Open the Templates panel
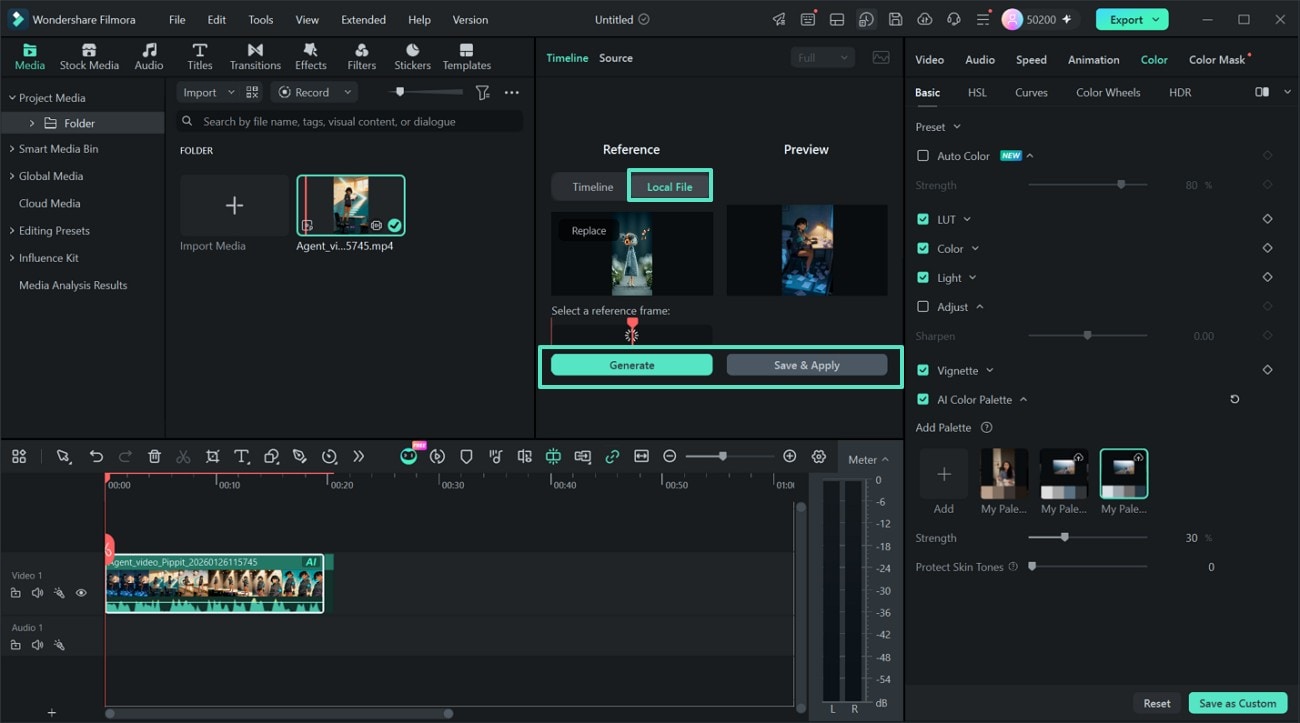Image resolution: width=1300 pixels, height=723 pixels. (x=467, y=57)
